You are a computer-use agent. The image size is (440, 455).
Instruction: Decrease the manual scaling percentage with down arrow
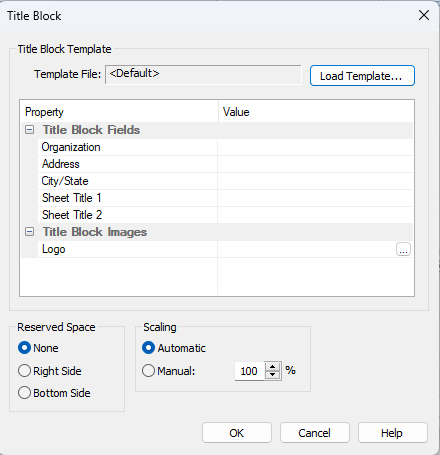point(273,375)
